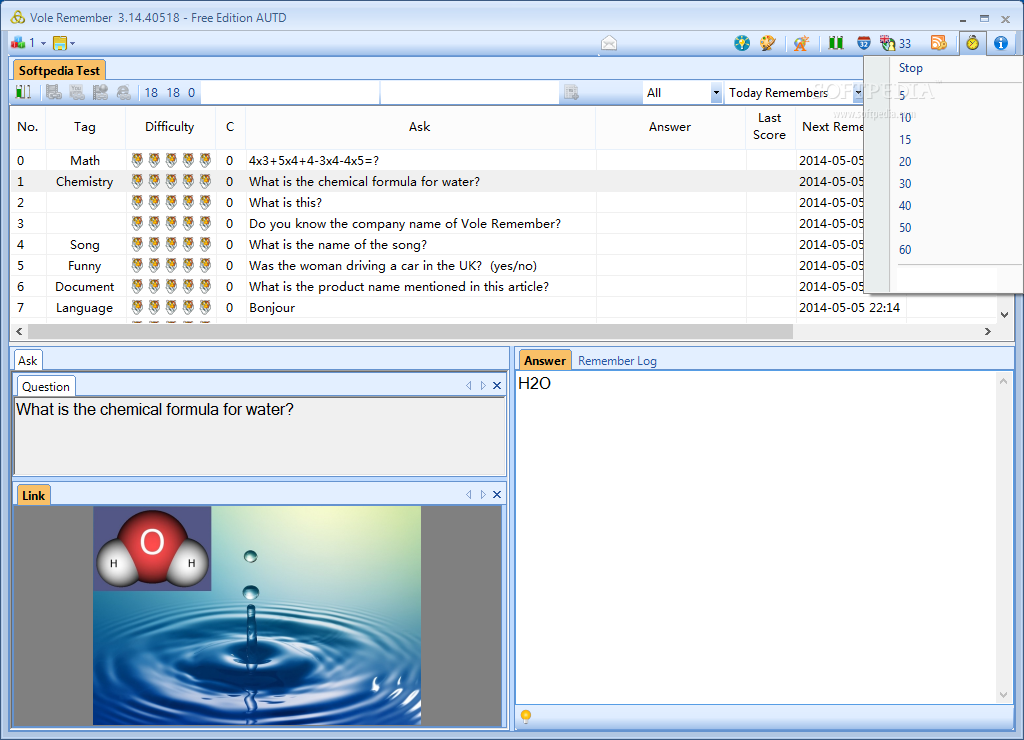This screenshot has width=1024, height=740.
Task: Close the Question panel
Action: 497,385
